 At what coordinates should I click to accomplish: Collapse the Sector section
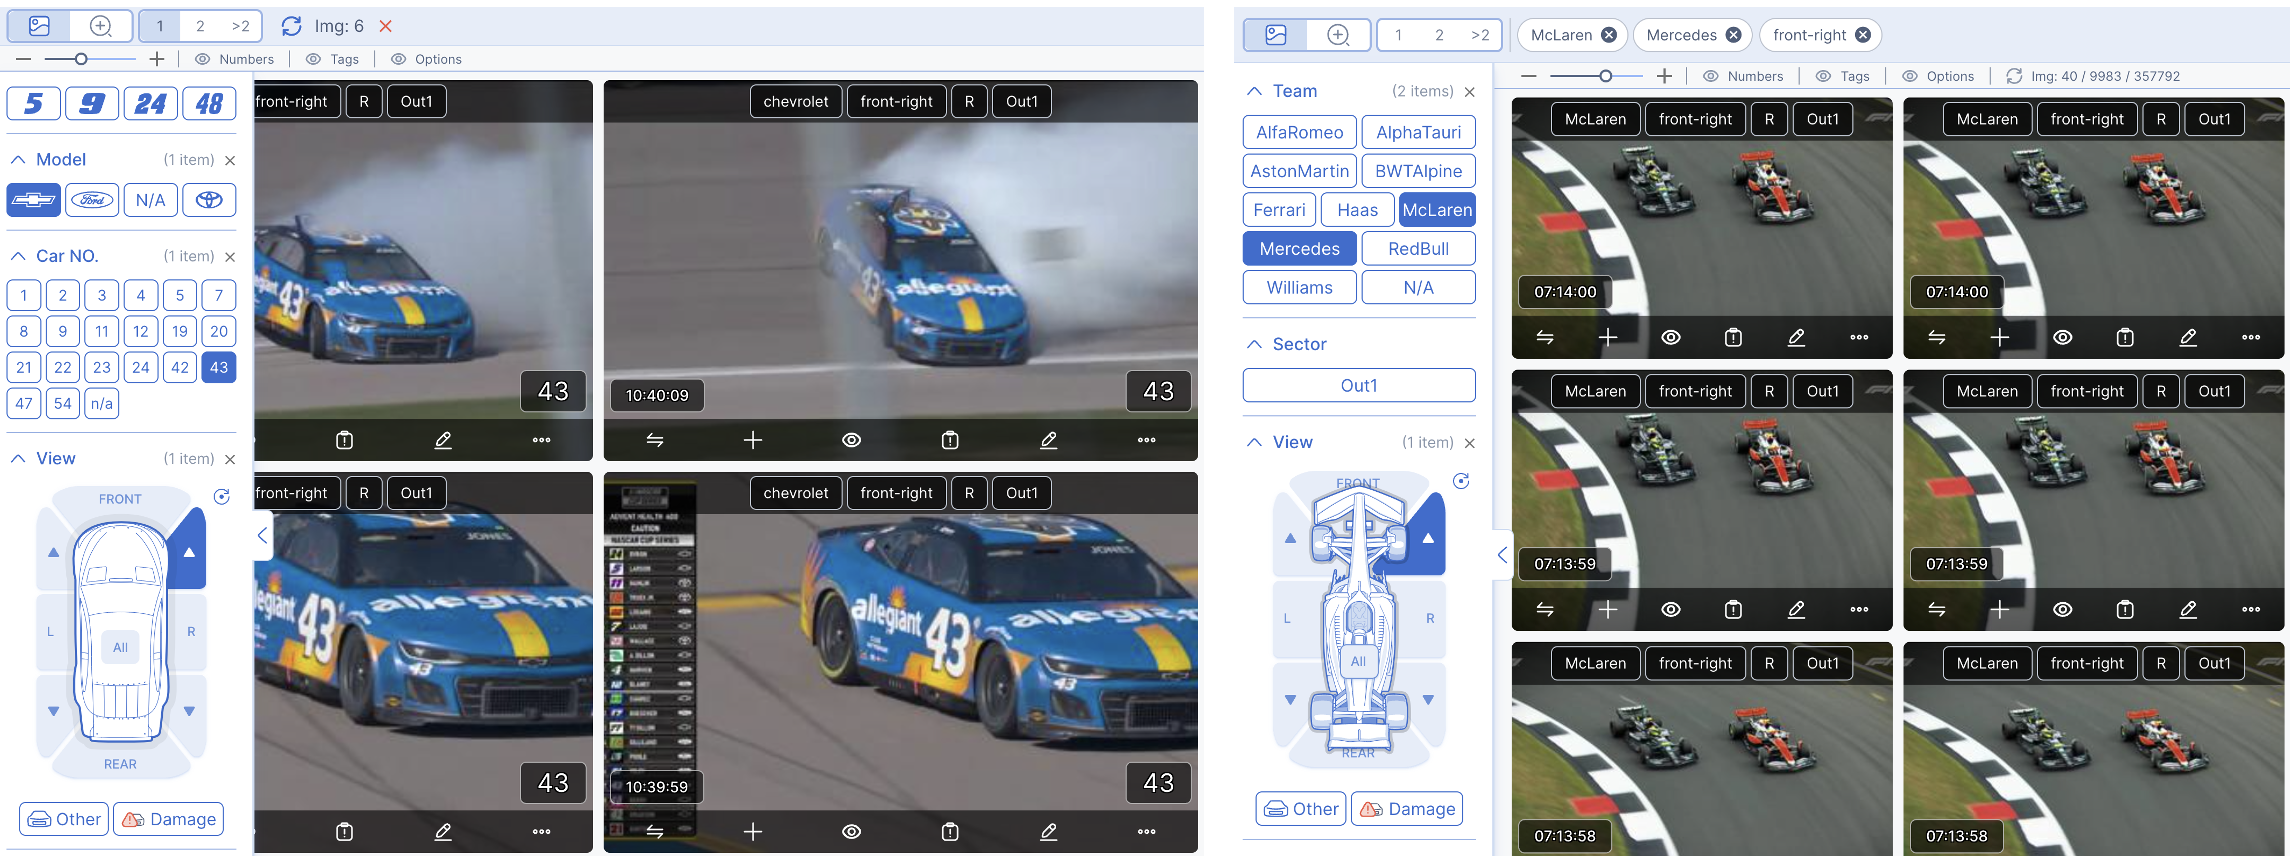(x=1254, y=344)
